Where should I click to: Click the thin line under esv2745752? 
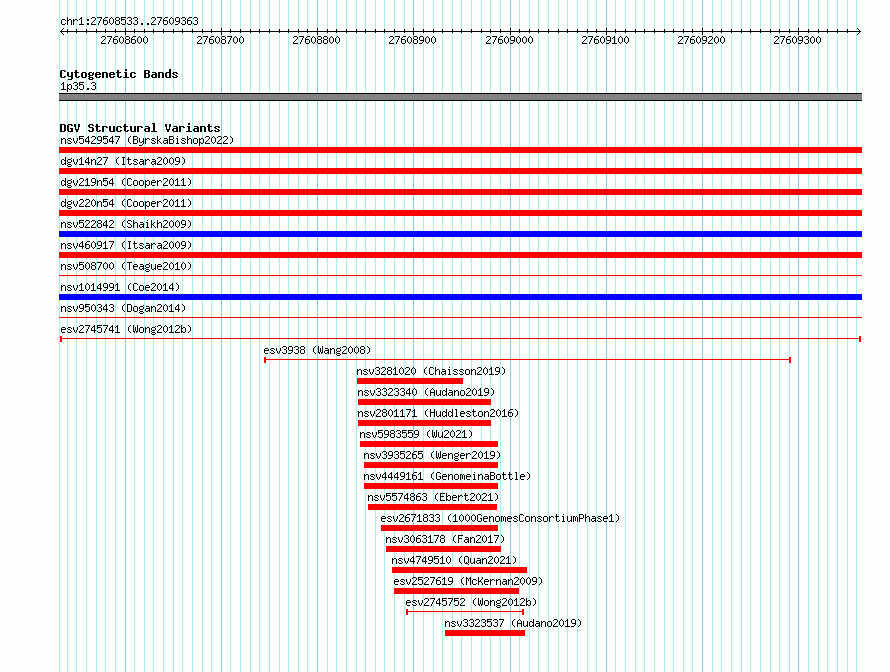[x=465, y=612]
